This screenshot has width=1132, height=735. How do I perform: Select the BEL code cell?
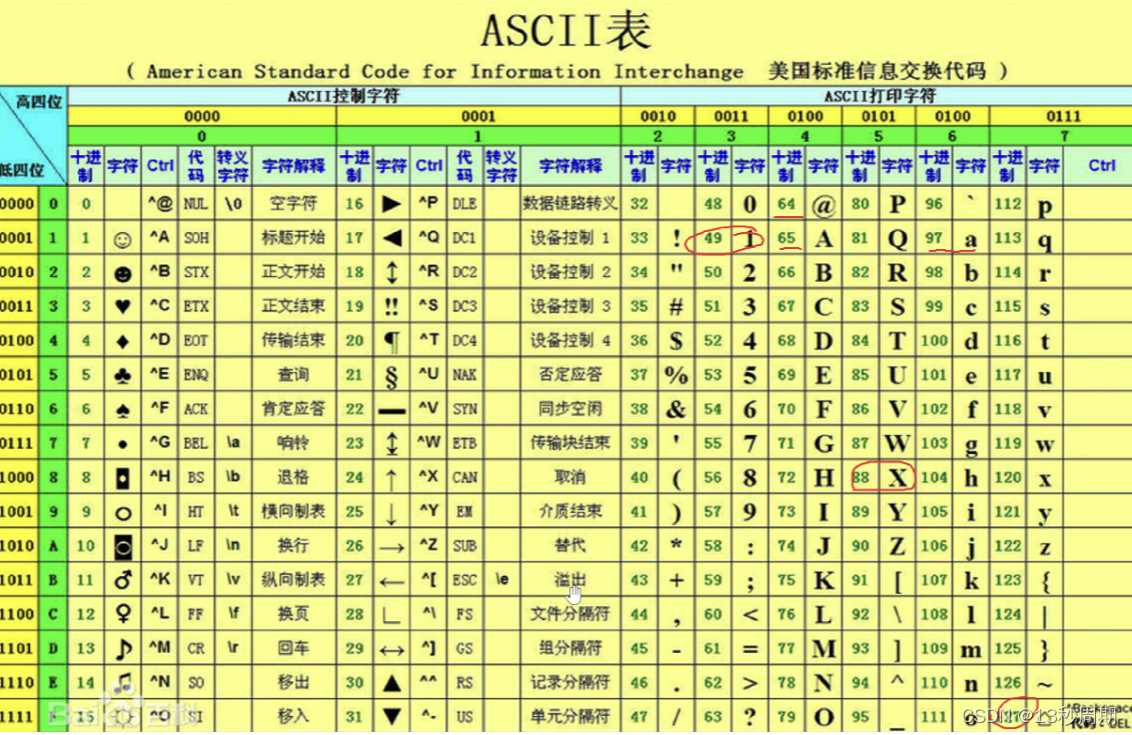pyautogui.click(x=196, y=443)
